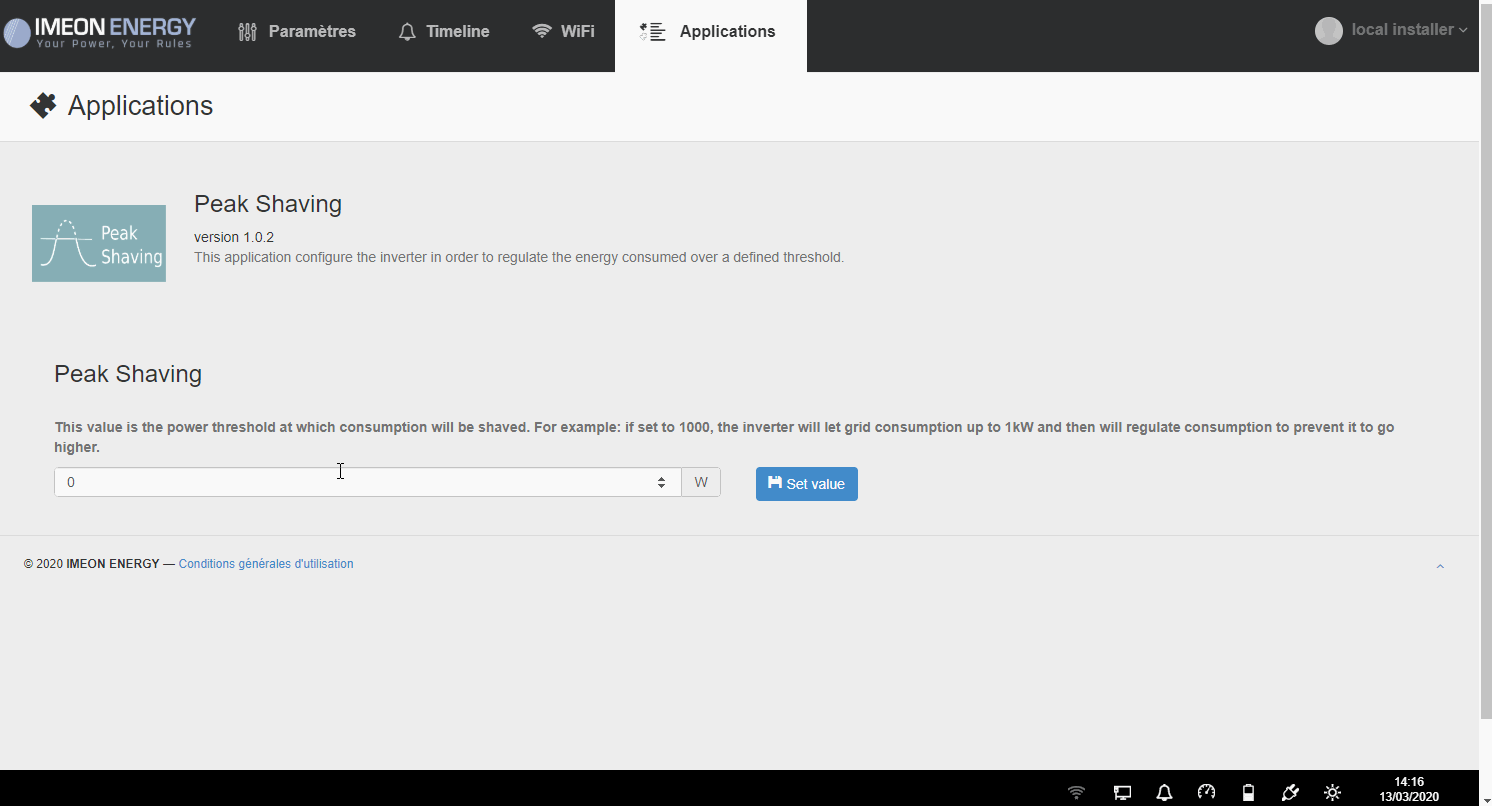
Task: Click the number spinner arrows in threshold field
Action: click(661, 482)
